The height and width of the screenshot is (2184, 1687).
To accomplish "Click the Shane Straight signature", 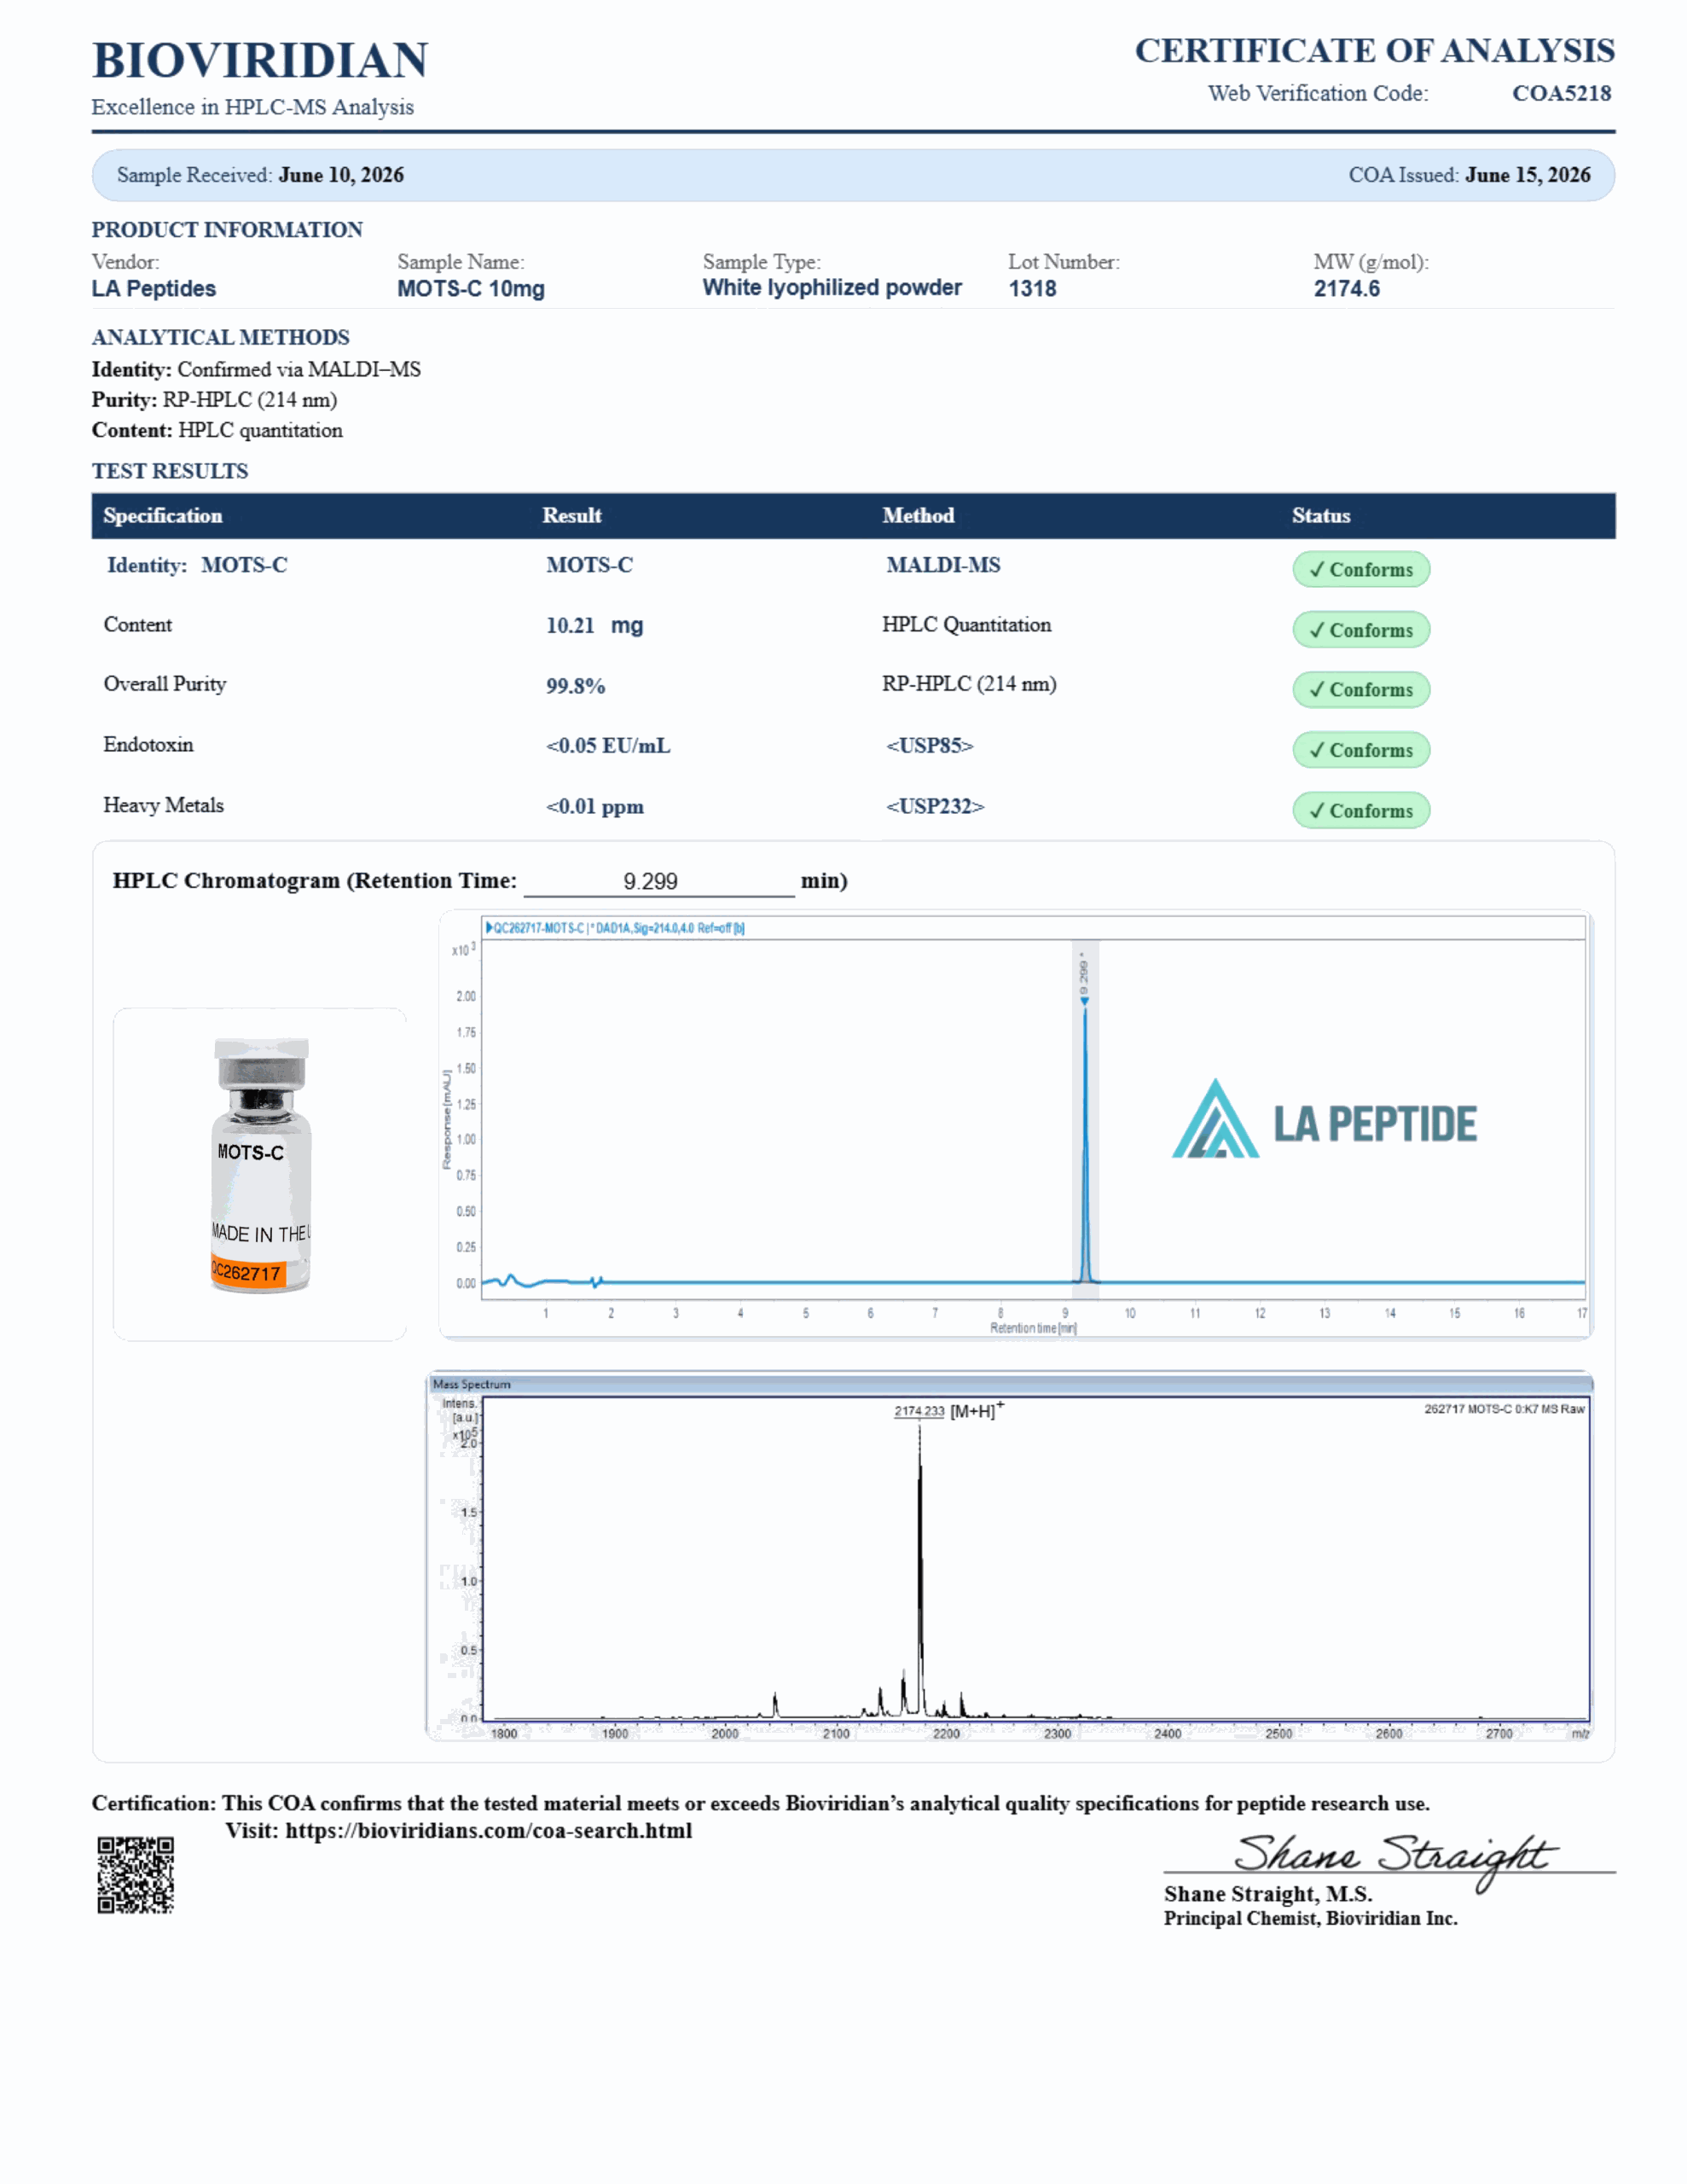I will tap(1395, 1858).
